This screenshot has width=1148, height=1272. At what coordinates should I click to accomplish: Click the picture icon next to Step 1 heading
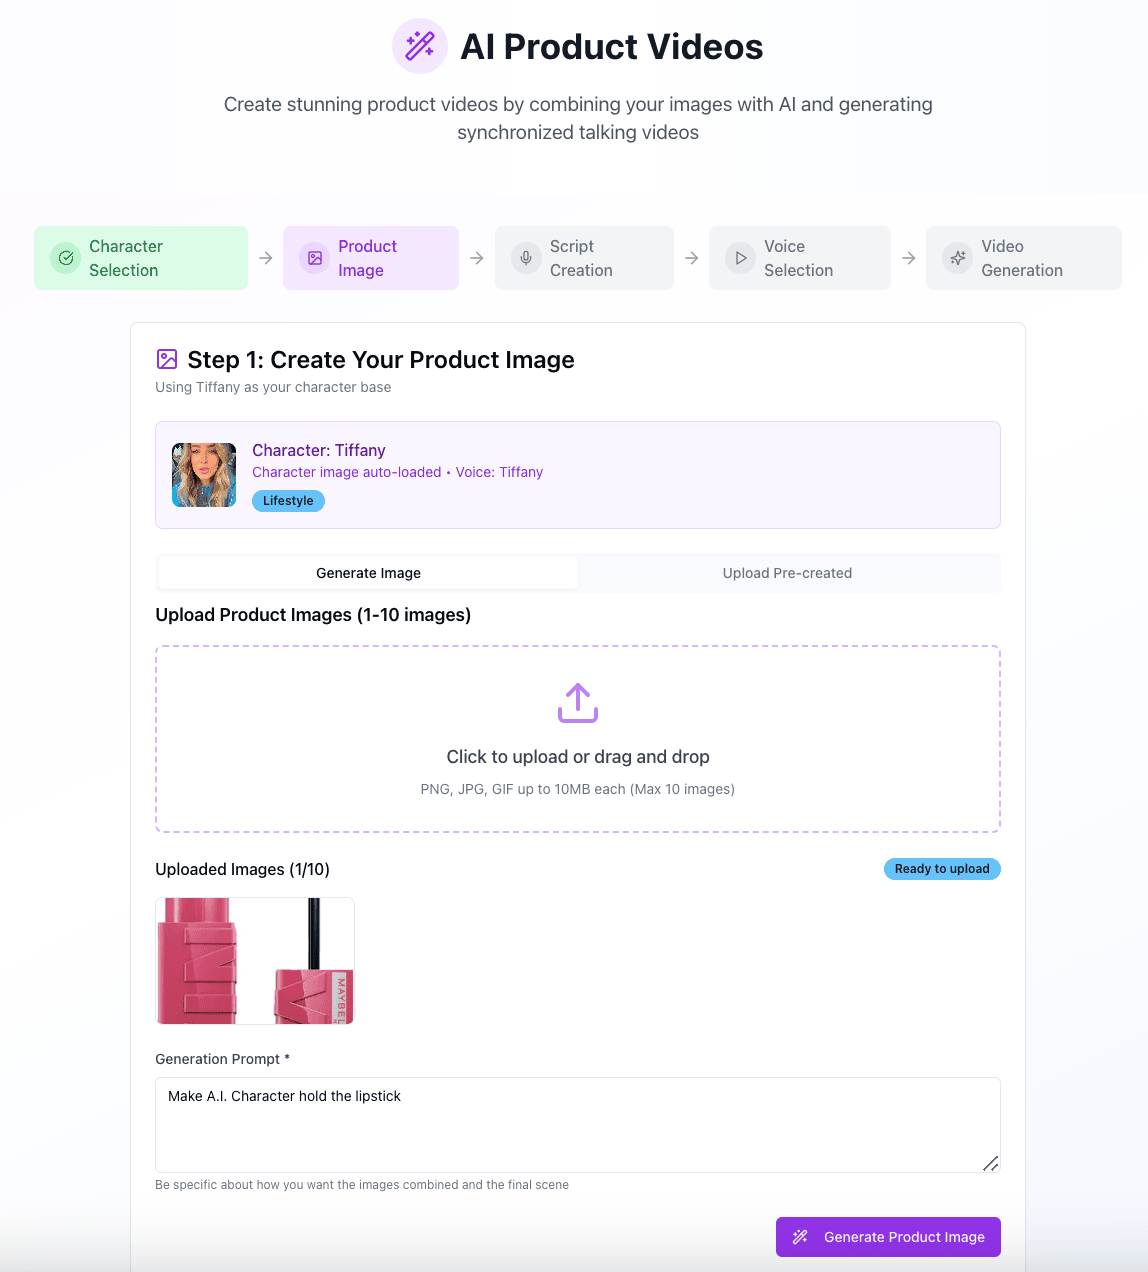point(167,360)
